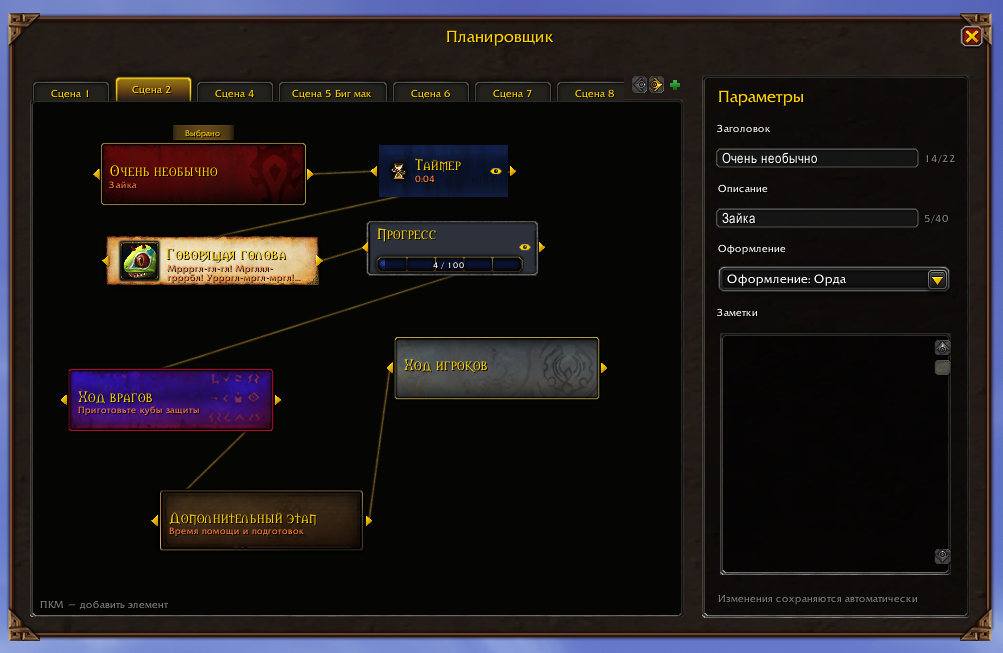Click the notes scrollbar up arrow
The image size is (1003, 653).
943,347
